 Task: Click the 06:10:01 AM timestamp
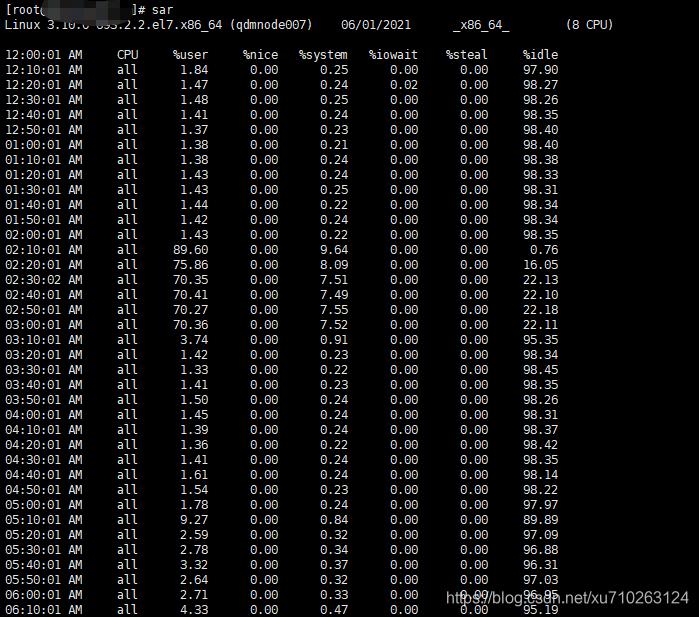[x=44, y=610]
